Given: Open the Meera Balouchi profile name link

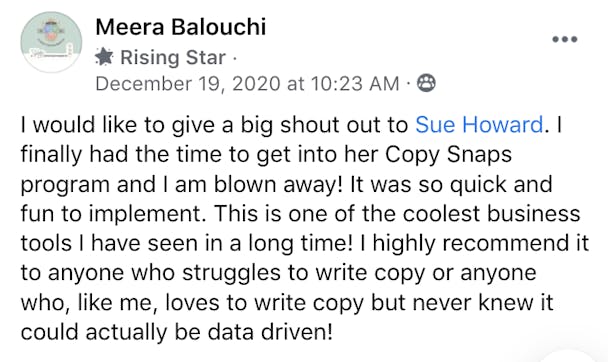Looking at the screenshot, I should [x=181, y=27].
